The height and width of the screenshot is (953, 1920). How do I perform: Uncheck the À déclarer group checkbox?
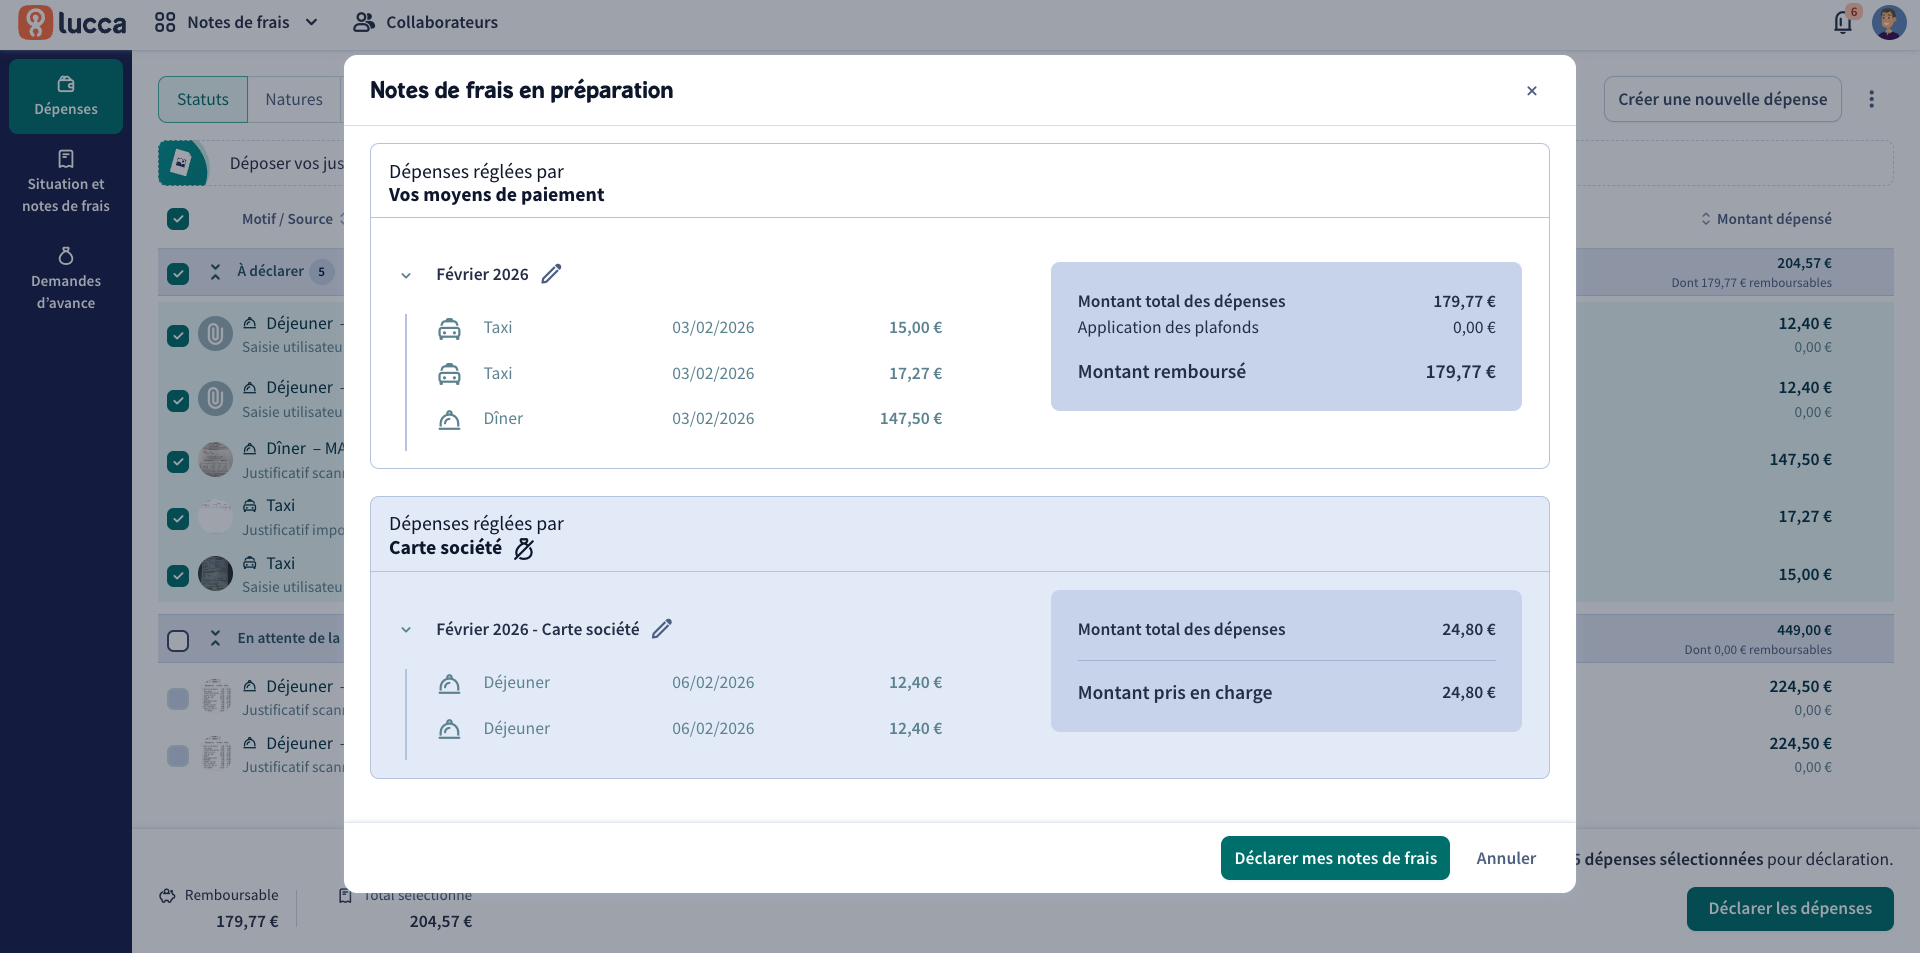point(178,273)
